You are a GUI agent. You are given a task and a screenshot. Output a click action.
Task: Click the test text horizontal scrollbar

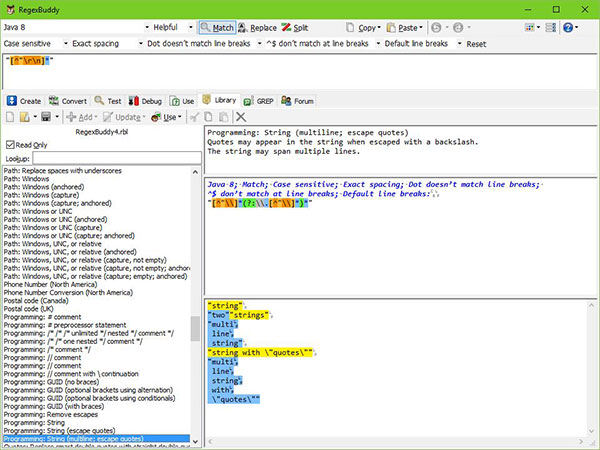(x=396, y=441)
